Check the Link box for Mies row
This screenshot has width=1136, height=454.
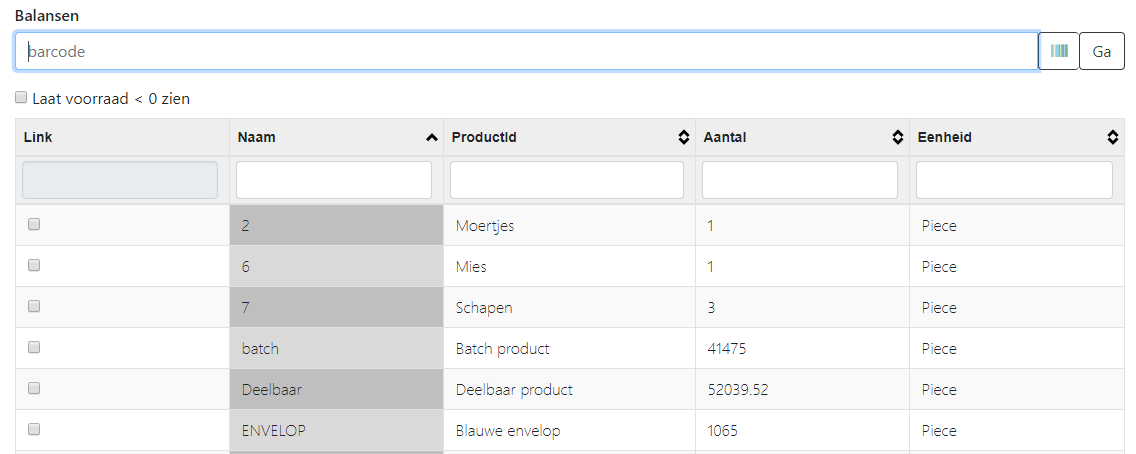34,266
